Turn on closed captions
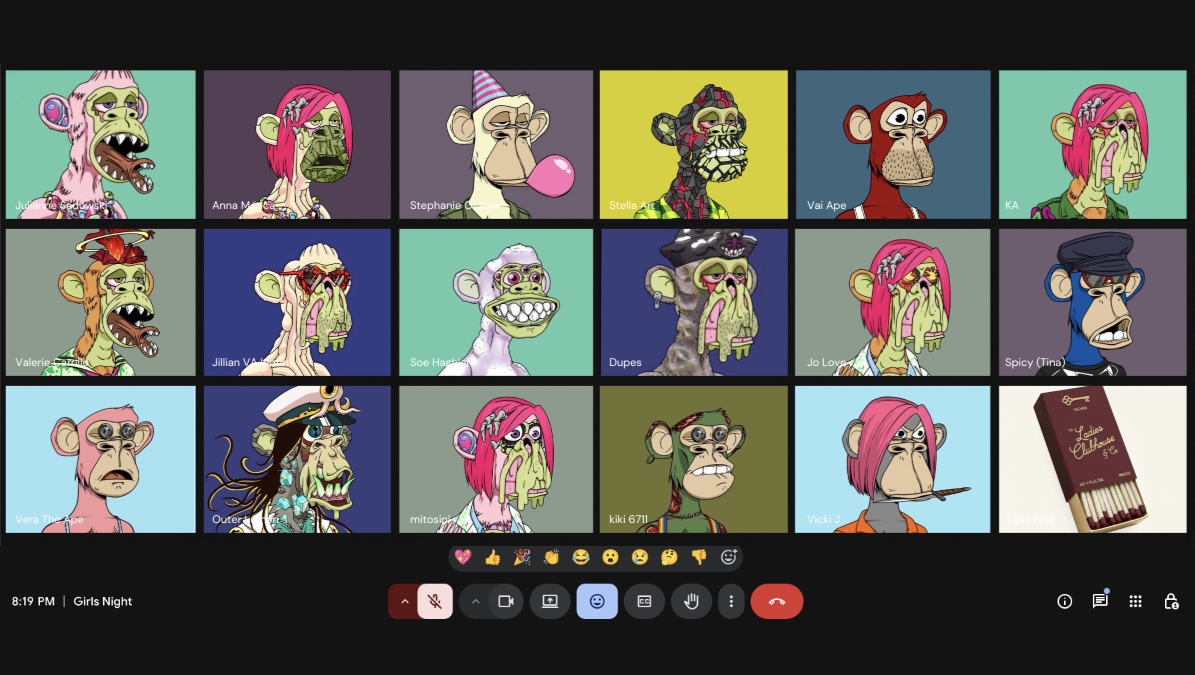Screen dimensions: 1195x675 [644, 601]
